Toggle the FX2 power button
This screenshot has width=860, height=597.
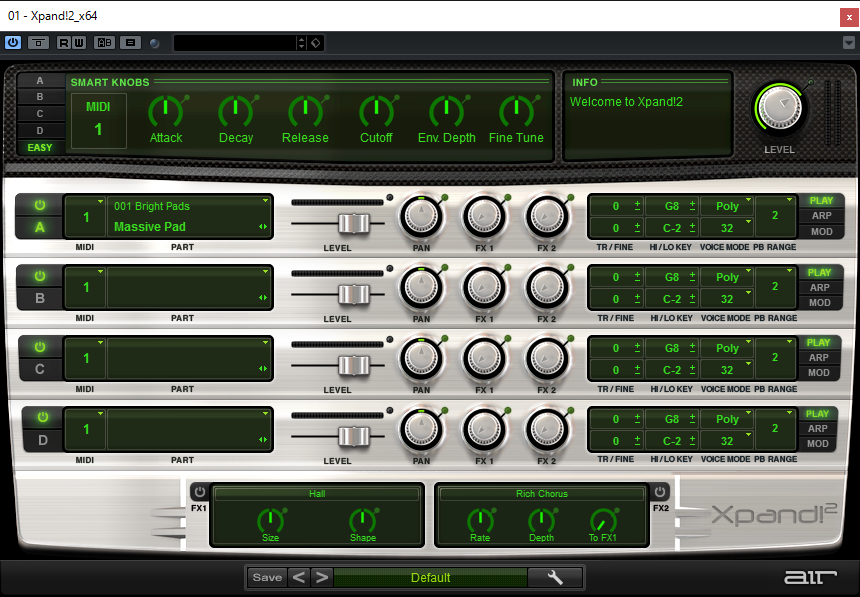pyautogui.click(x=660, y=492)
